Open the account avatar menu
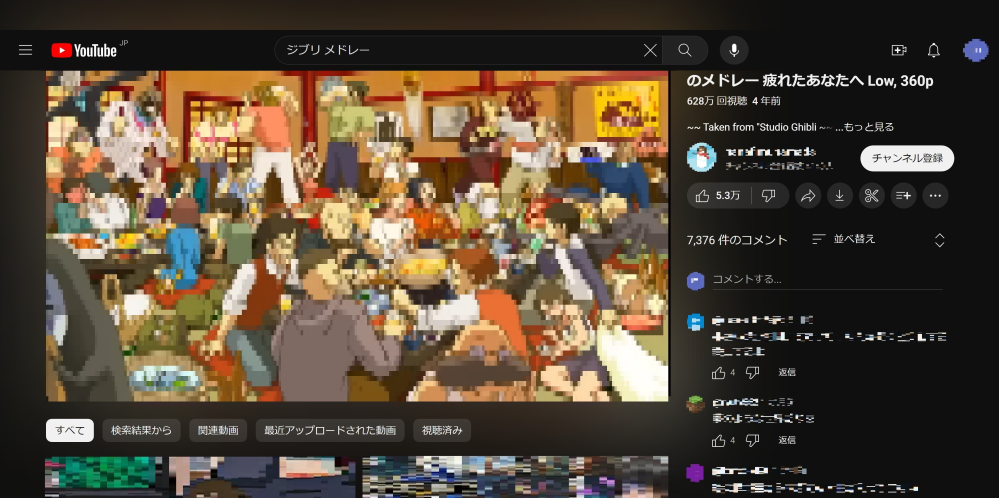Image resolution: width=999 pixels, height=498 pixels. pos(975,50)
